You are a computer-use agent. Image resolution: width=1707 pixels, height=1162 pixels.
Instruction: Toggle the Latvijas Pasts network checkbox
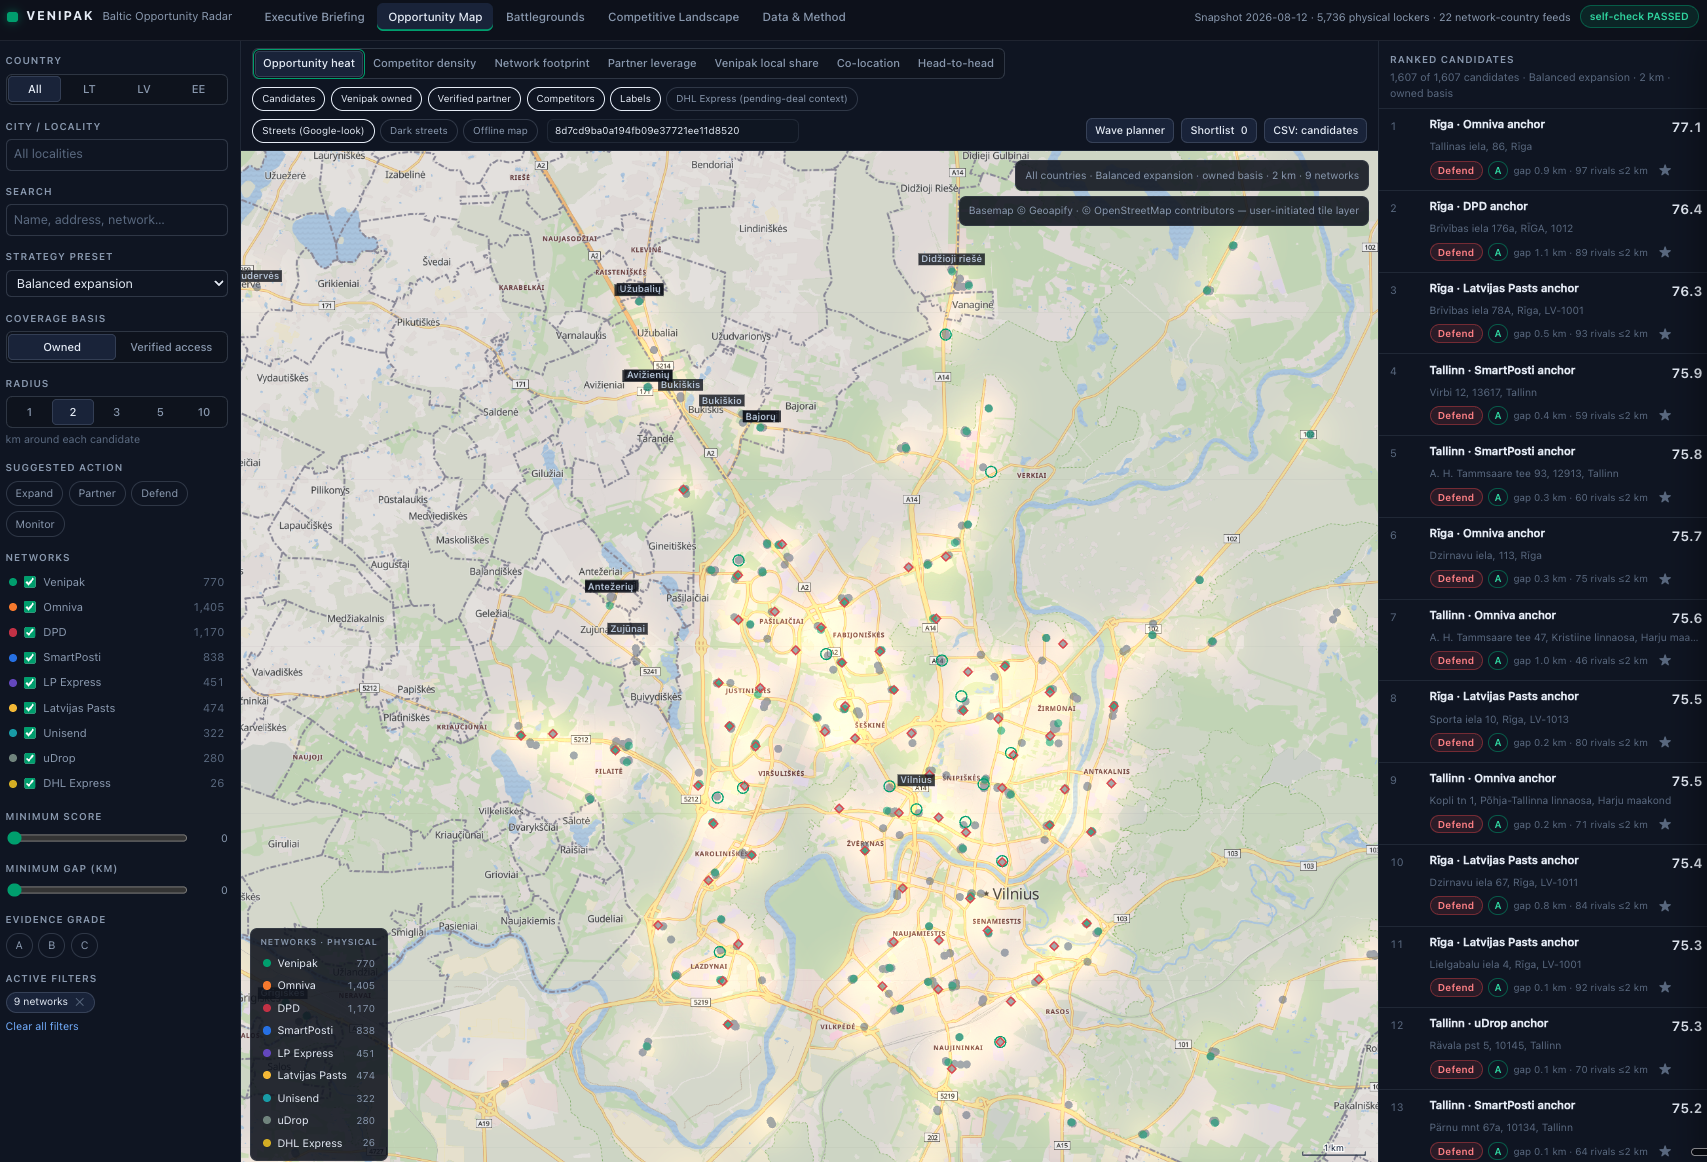(x=30, y=708)
